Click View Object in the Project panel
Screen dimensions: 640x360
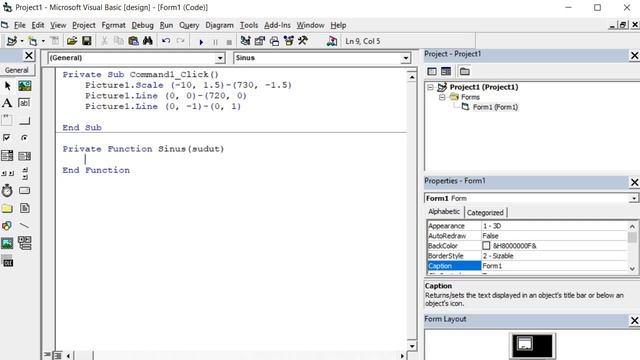point(446,71)
